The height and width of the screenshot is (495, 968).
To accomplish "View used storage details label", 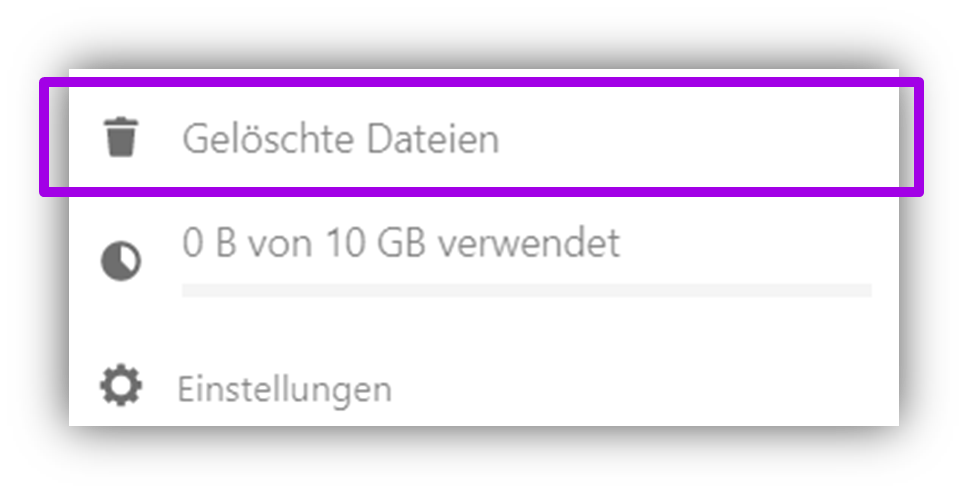I will (401, 243).
